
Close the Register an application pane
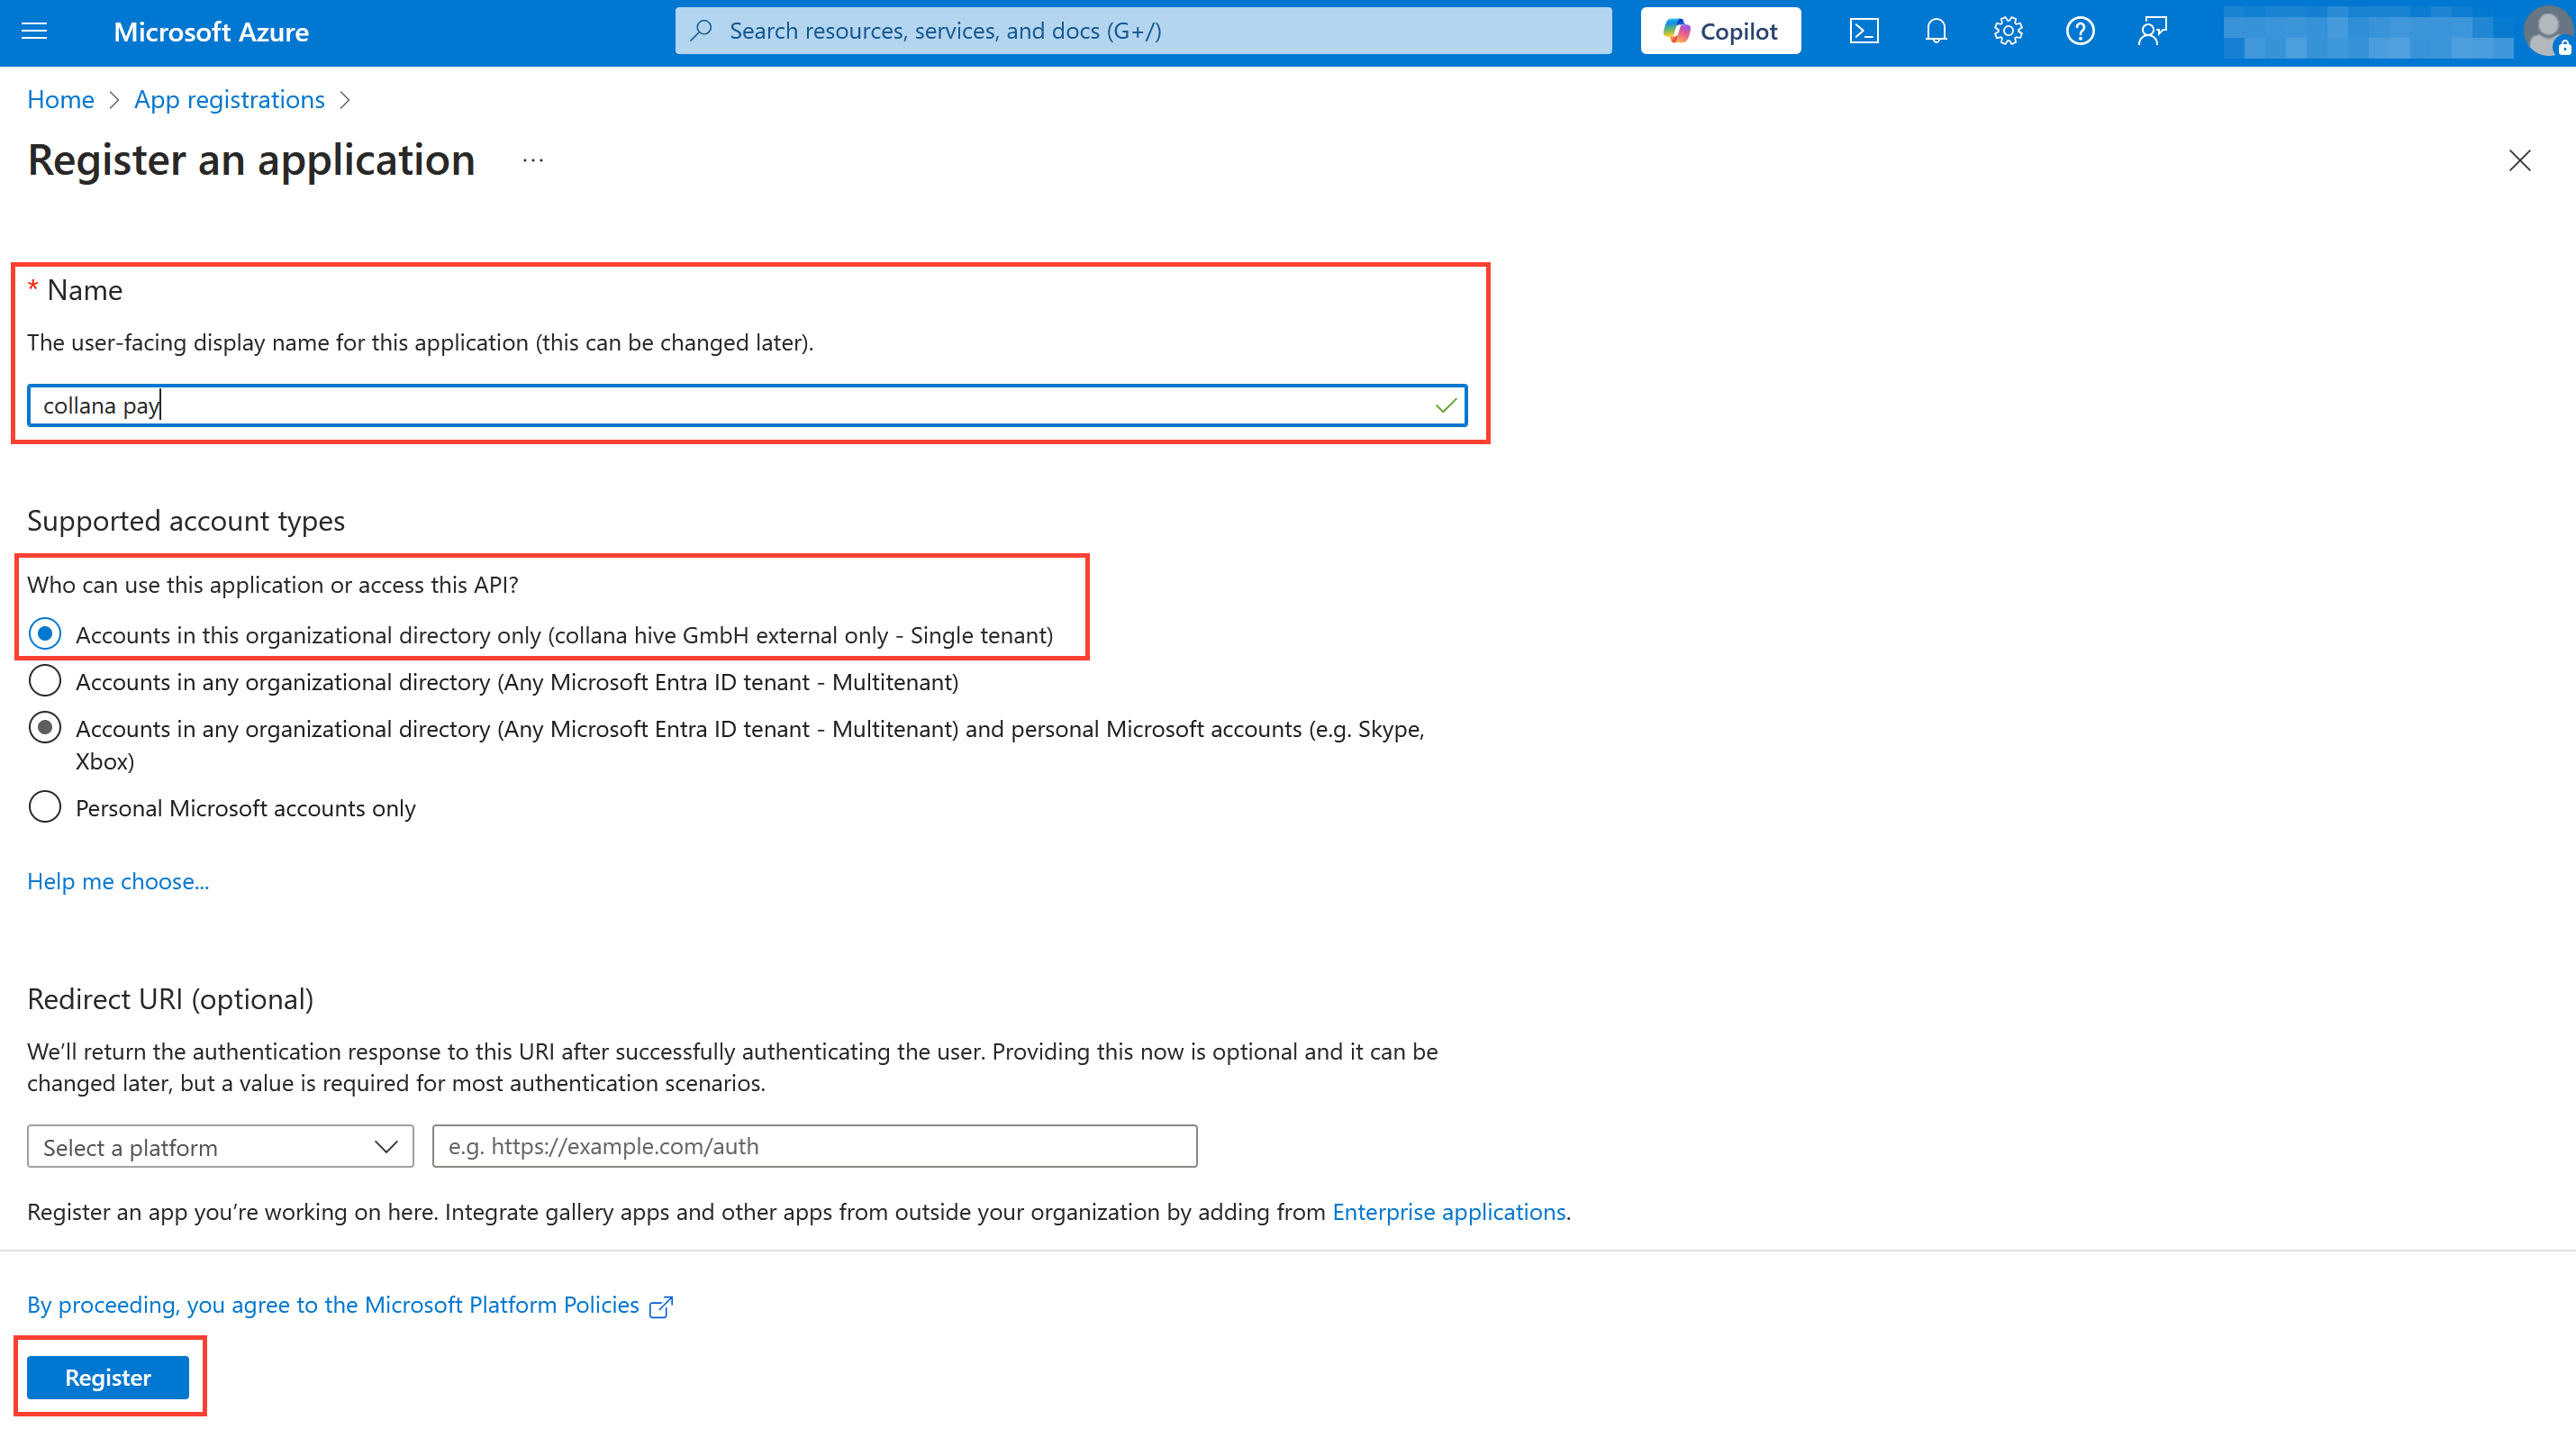2519,160
